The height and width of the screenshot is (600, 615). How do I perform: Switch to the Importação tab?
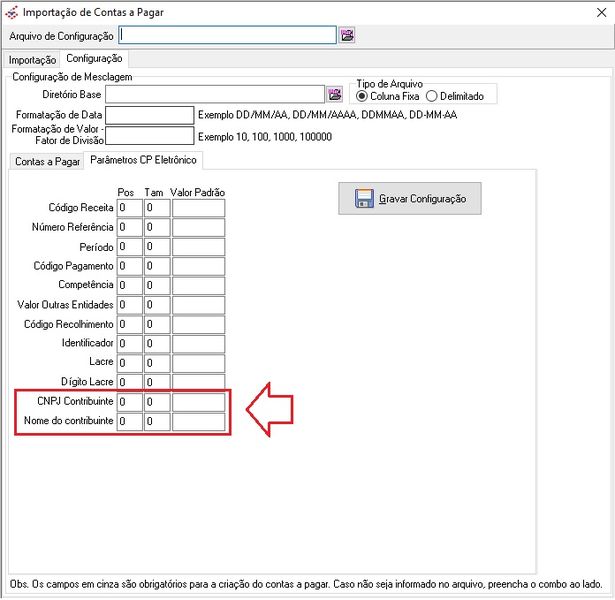click(33, 60)
